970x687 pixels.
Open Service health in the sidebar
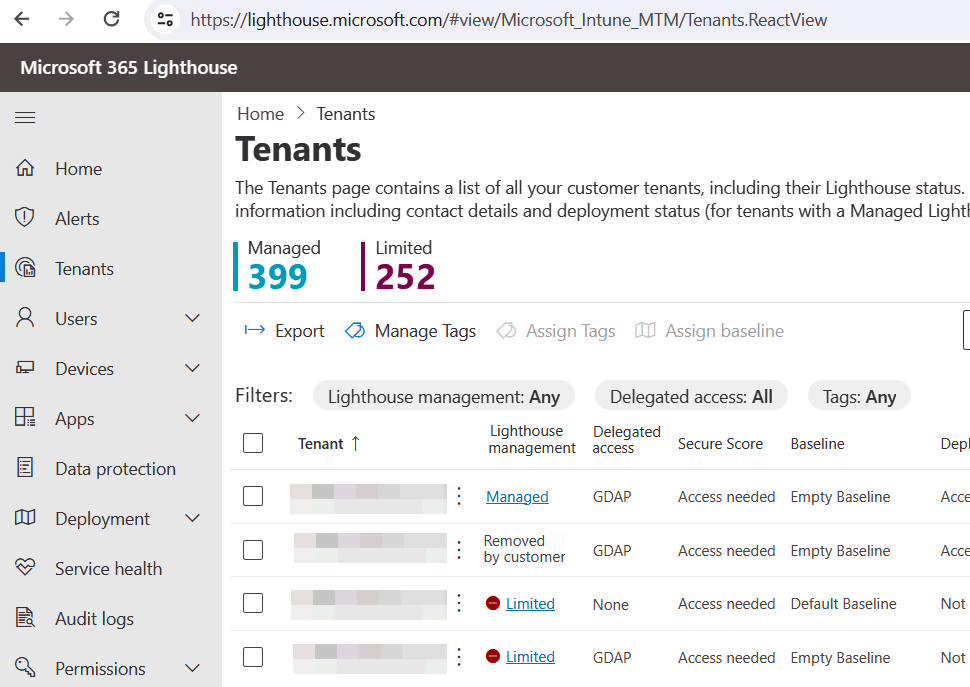(109, 568)
